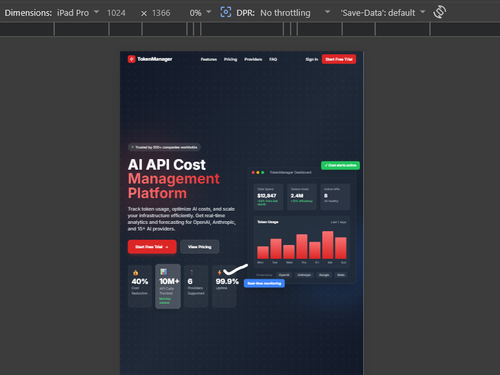Click the Cost alerts active green badge
Screen dimensions: 500x375
click(x=340, y=165)
